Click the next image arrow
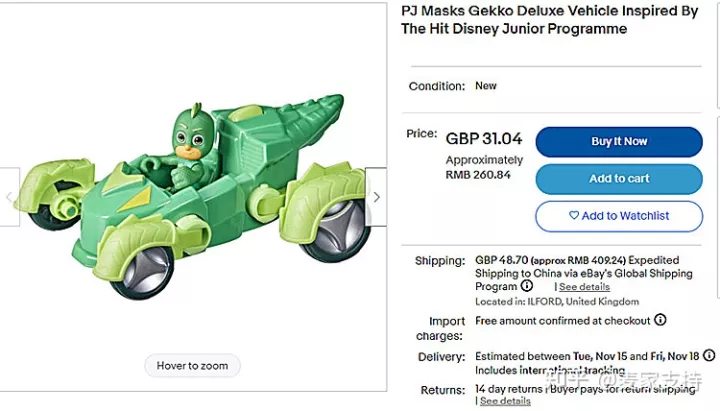Screen dimensions: 720x411 click(x=376, y=197)
